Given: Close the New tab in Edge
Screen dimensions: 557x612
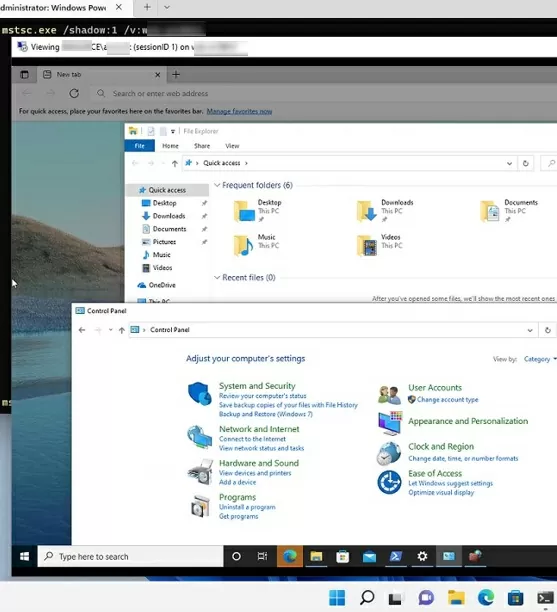Looking at the screenshot, I should (x=158, y=75).
